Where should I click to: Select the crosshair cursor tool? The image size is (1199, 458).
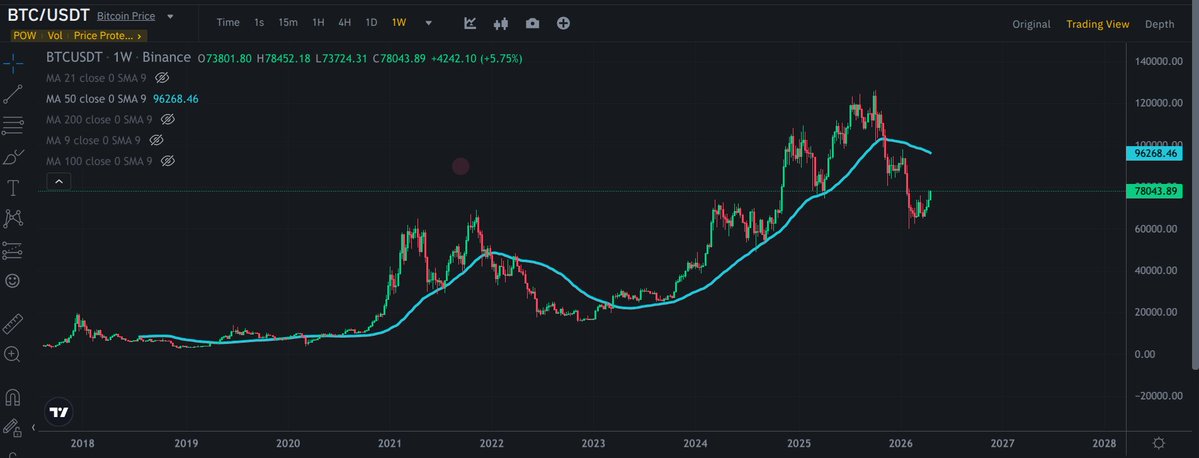click(13, 63)
